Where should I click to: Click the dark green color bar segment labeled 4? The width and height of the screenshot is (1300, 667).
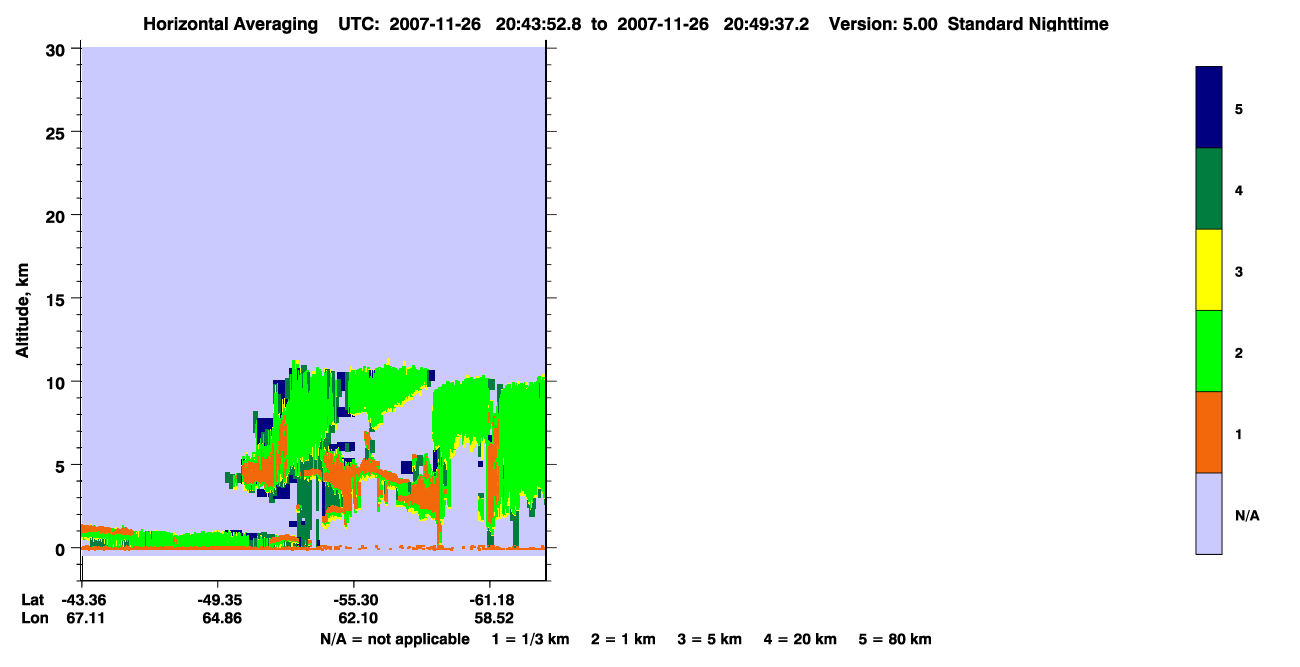pyautogui.click(x=1209, y=189)
